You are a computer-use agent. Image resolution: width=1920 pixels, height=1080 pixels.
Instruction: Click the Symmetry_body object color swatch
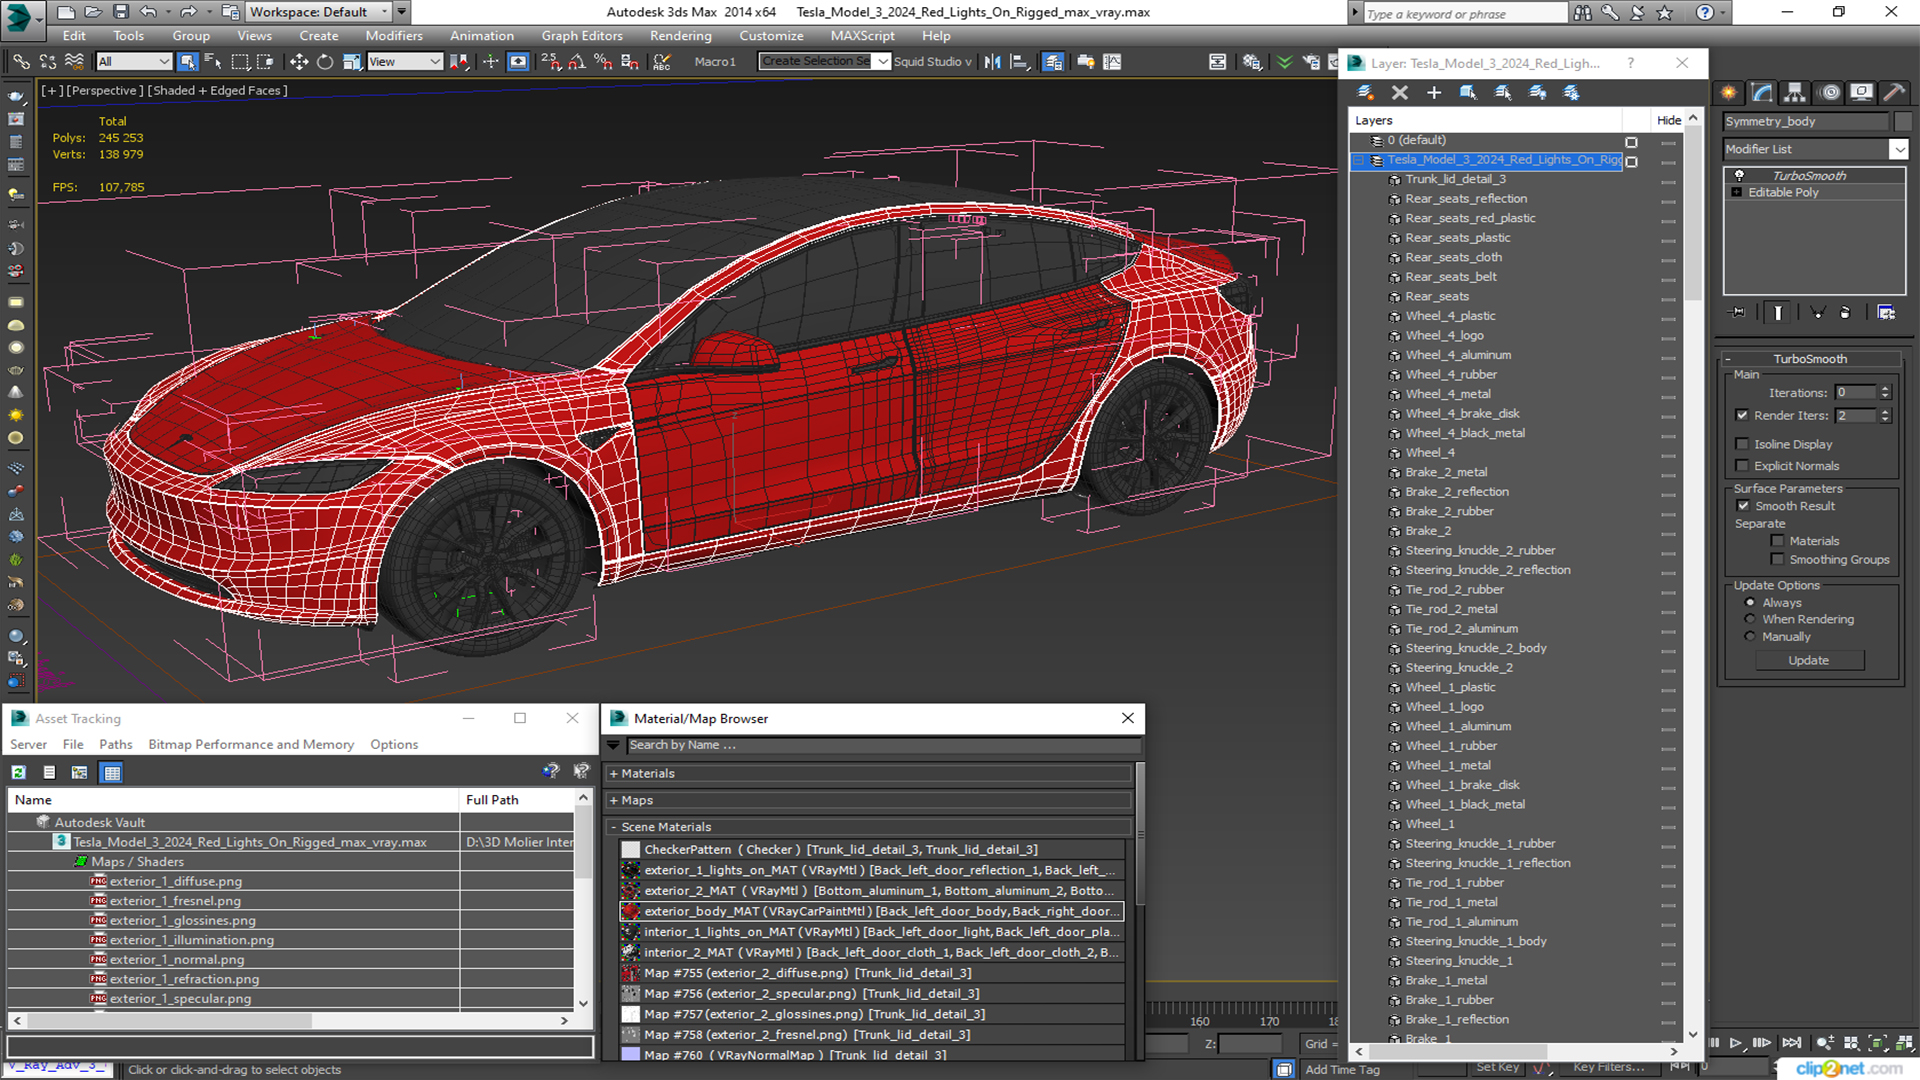(1903, 122)
